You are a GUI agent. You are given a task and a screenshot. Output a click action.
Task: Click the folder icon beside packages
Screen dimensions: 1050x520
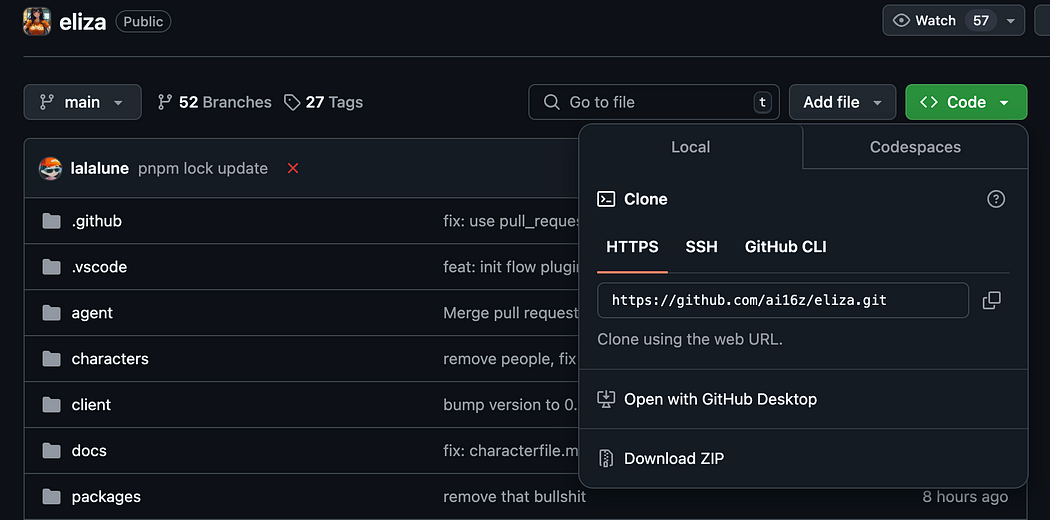pyautogui.click(x=51, y=497)
